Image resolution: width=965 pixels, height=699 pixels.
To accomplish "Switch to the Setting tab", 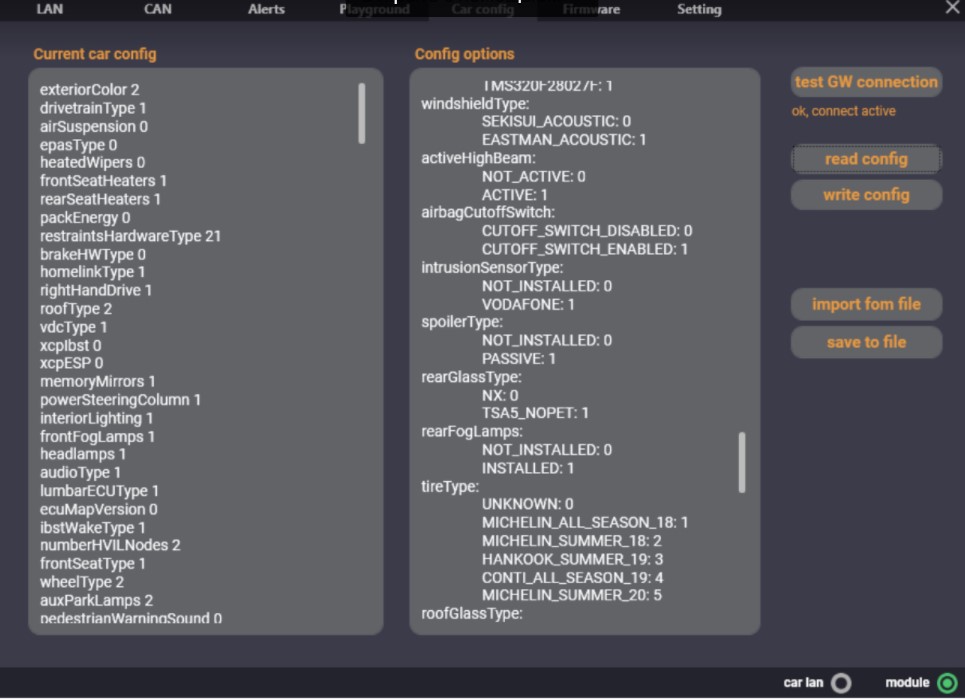I will (699, 9).
